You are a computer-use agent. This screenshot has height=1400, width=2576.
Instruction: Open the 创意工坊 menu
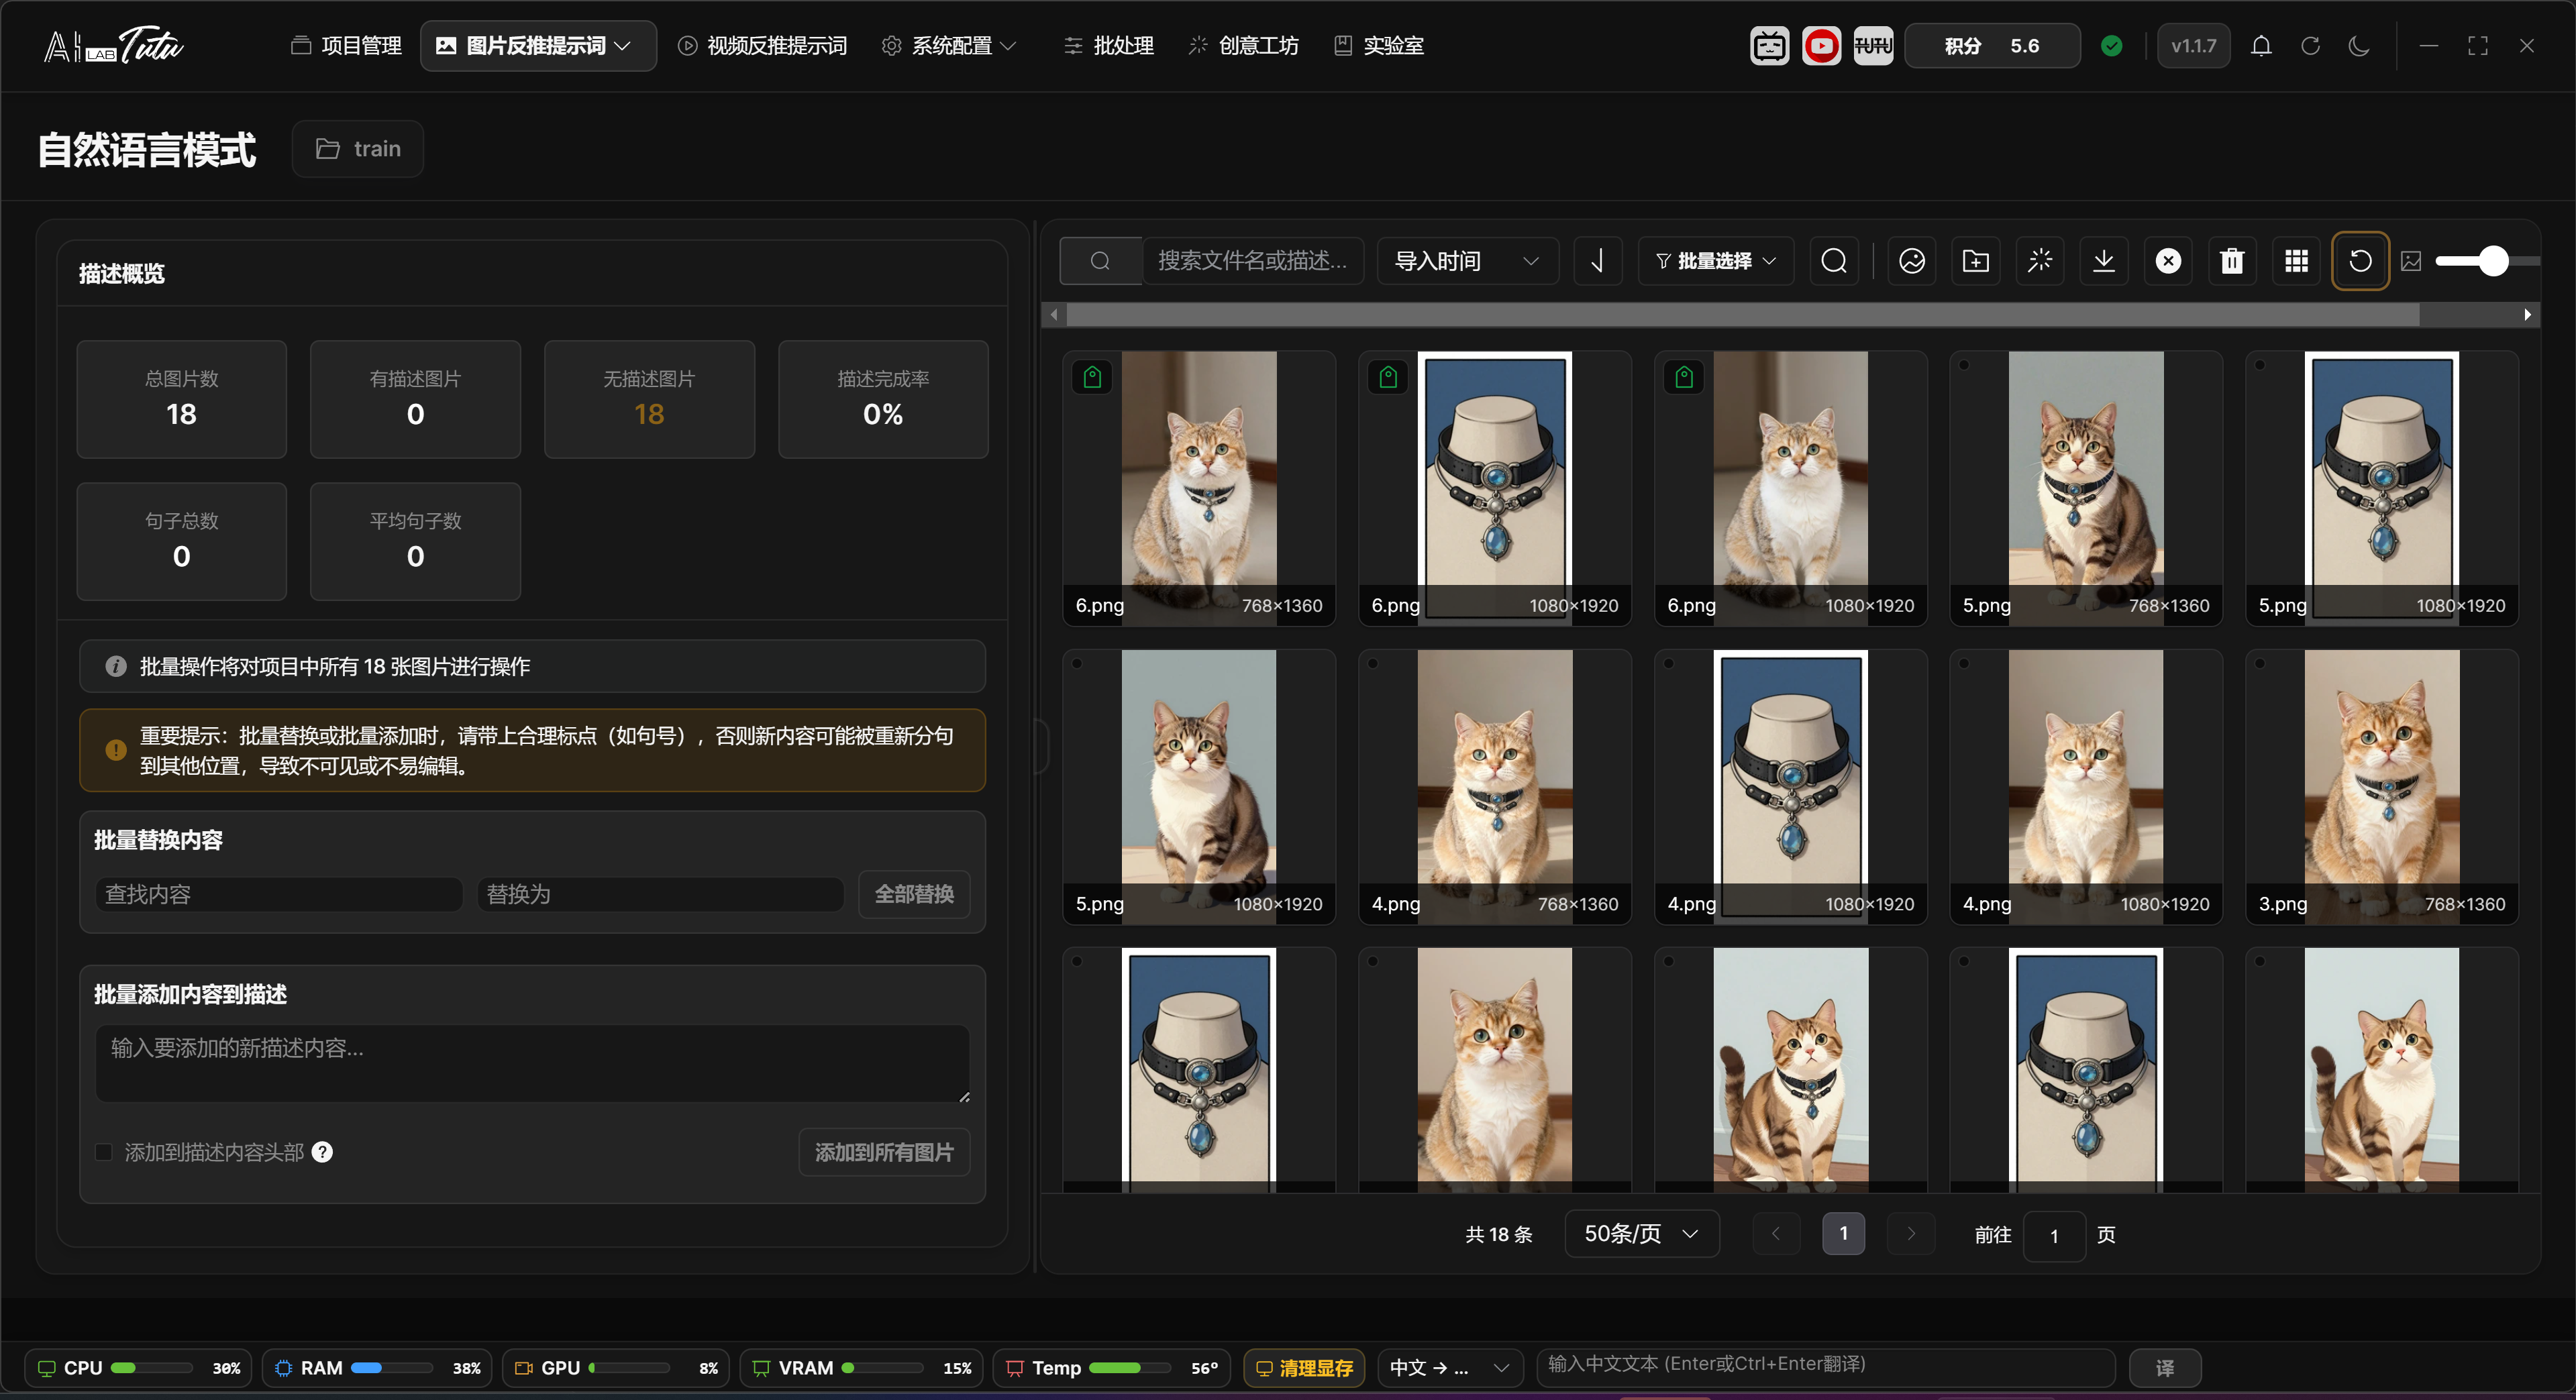coord(1243,46)
